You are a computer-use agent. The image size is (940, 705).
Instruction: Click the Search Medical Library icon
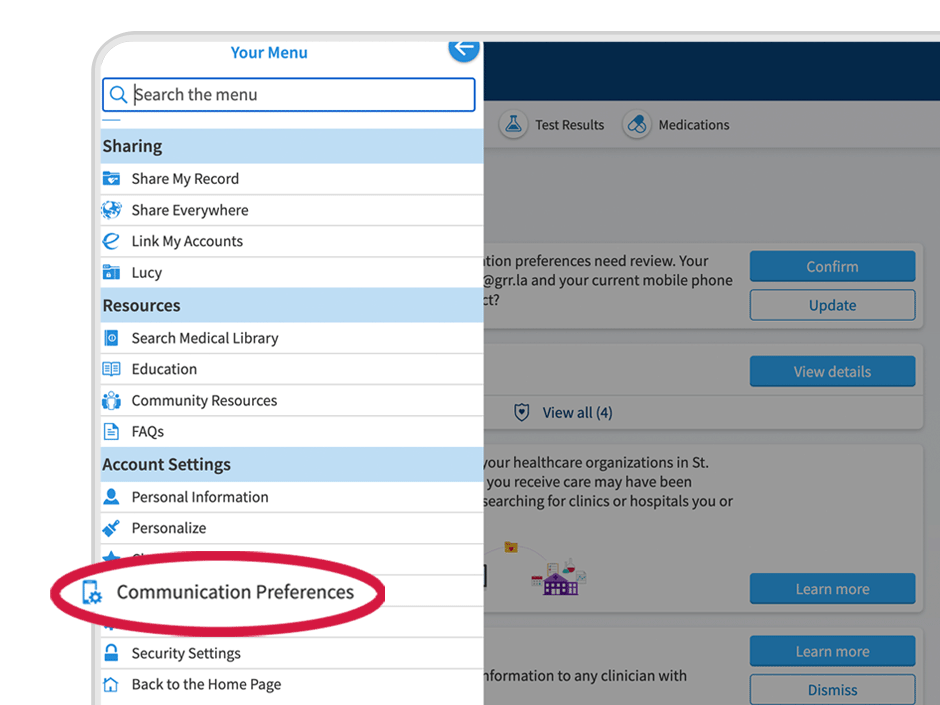(x=111, y=338)
